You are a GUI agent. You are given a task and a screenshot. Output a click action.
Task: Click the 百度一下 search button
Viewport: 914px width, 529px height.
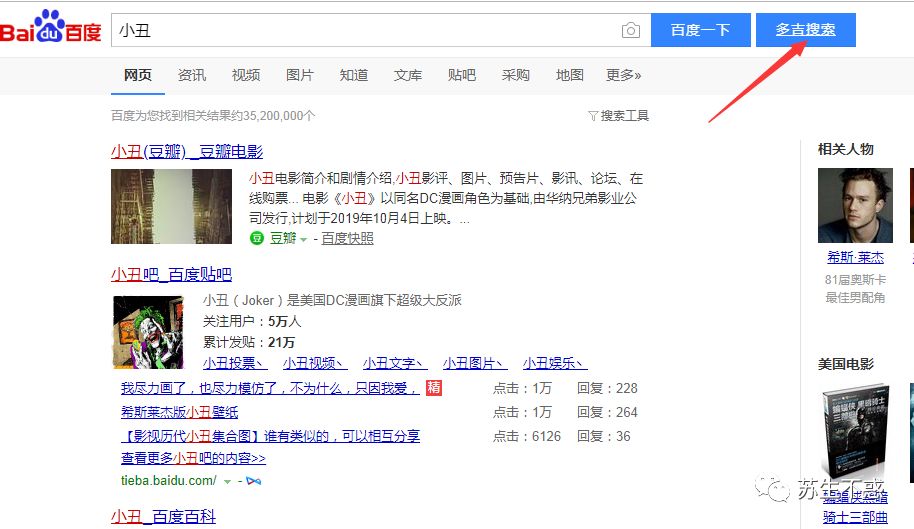[701, 30]
